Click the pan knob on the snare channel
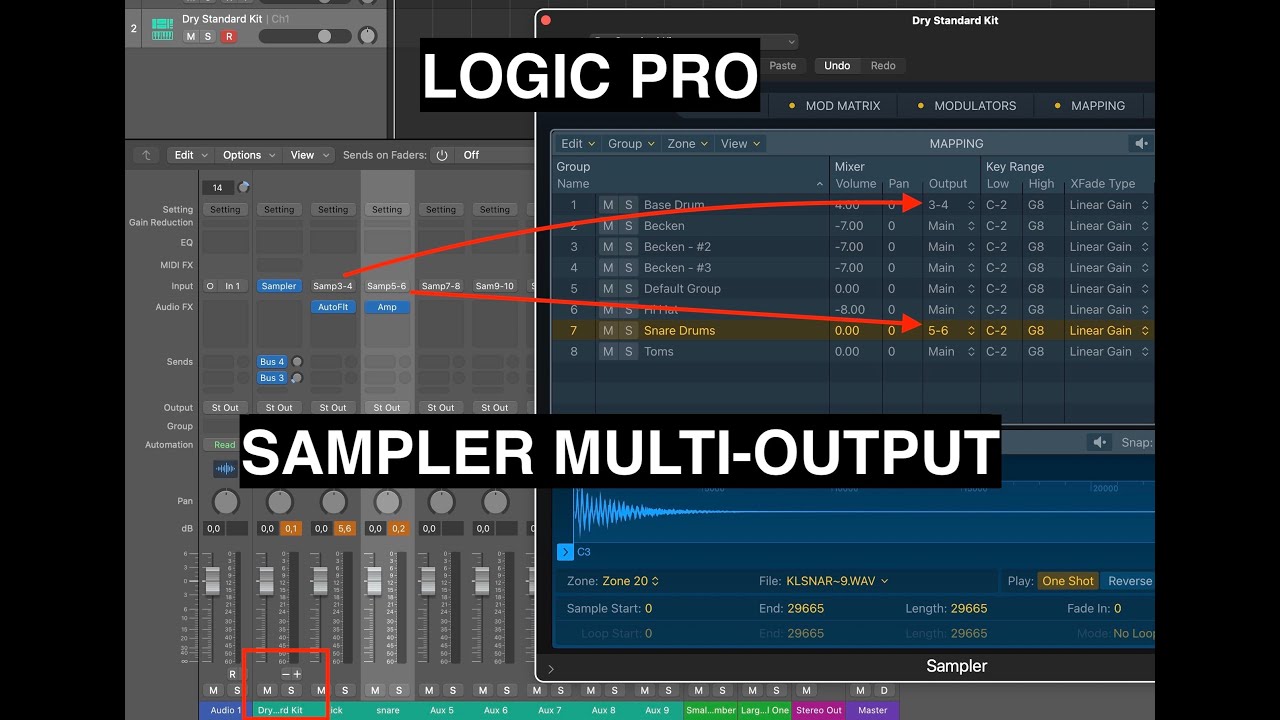 [387, 502]
